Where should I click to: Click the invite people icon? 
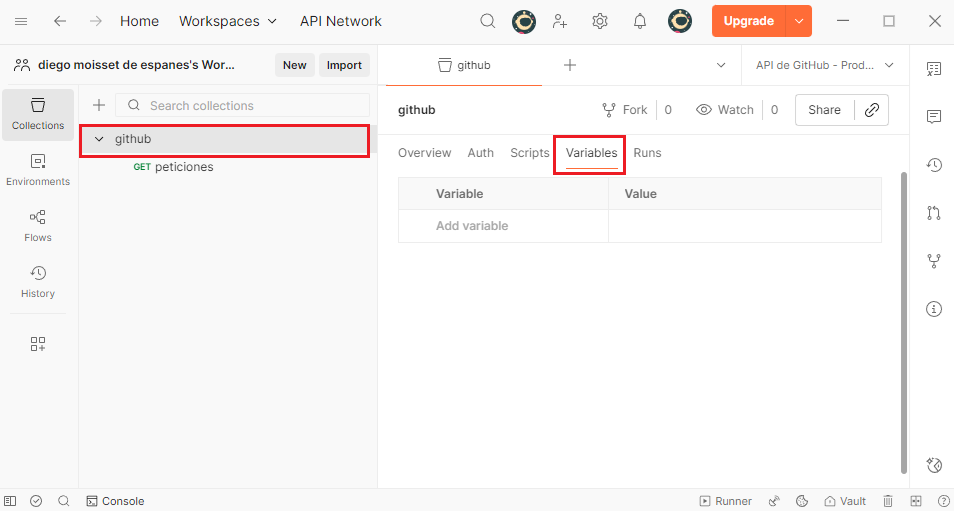[x=560, y=21]
